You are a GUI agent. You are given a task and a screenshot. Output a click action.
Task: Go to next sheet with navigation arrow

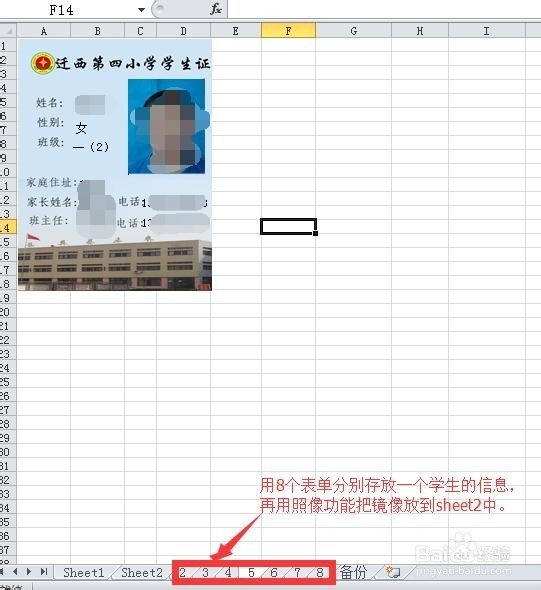(x=29, y=572)
